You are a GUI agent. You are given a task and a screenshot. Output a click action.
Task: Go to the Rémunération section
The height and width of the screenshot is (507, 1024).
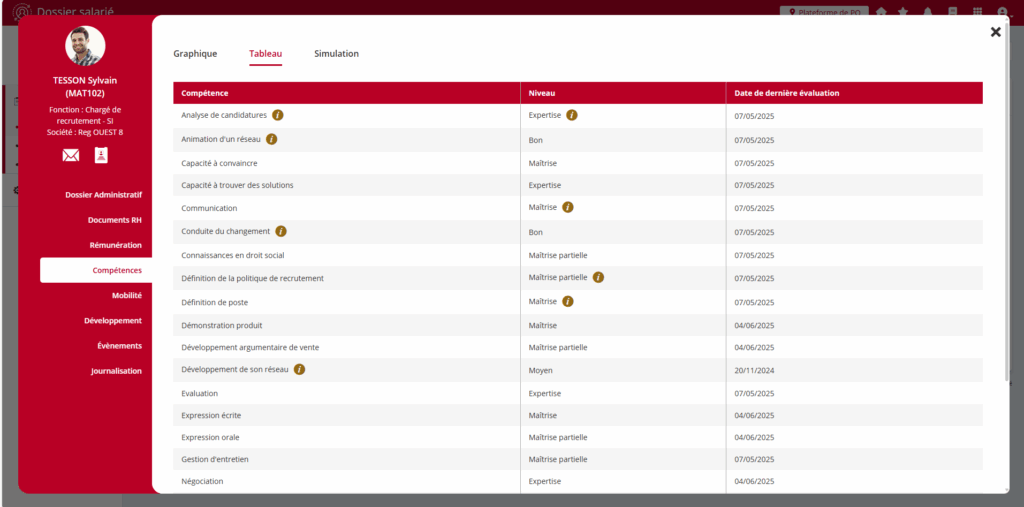click(x=113, y=245)
